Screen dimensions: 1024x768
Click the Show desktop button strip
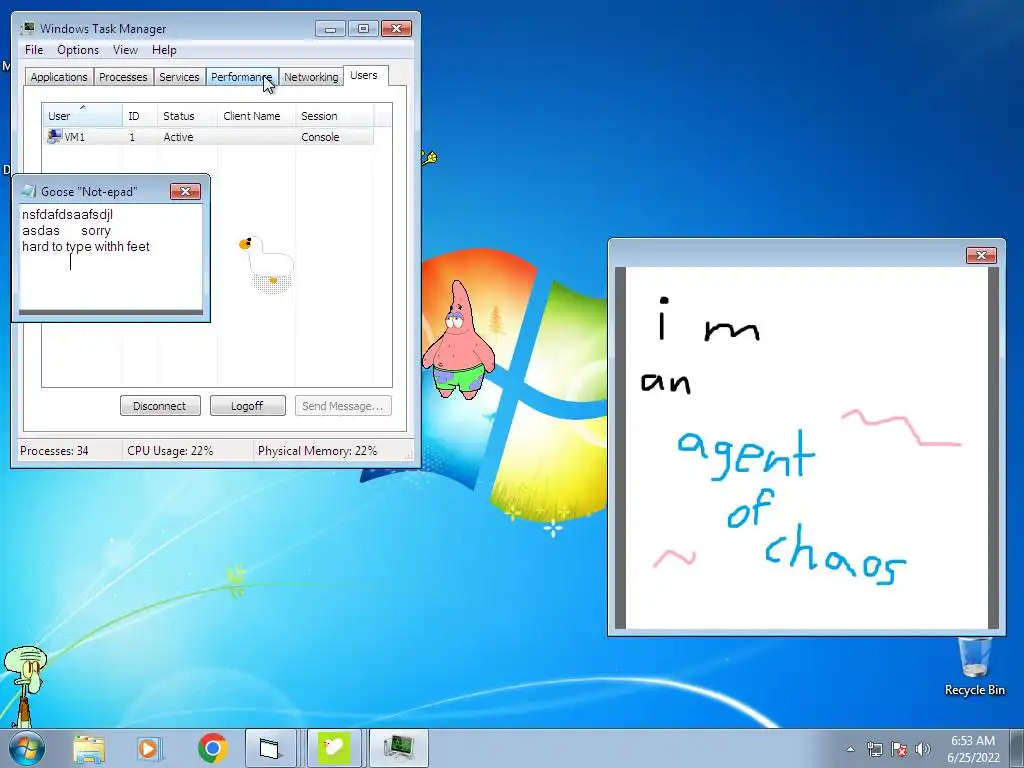(x=1017, y=748)
